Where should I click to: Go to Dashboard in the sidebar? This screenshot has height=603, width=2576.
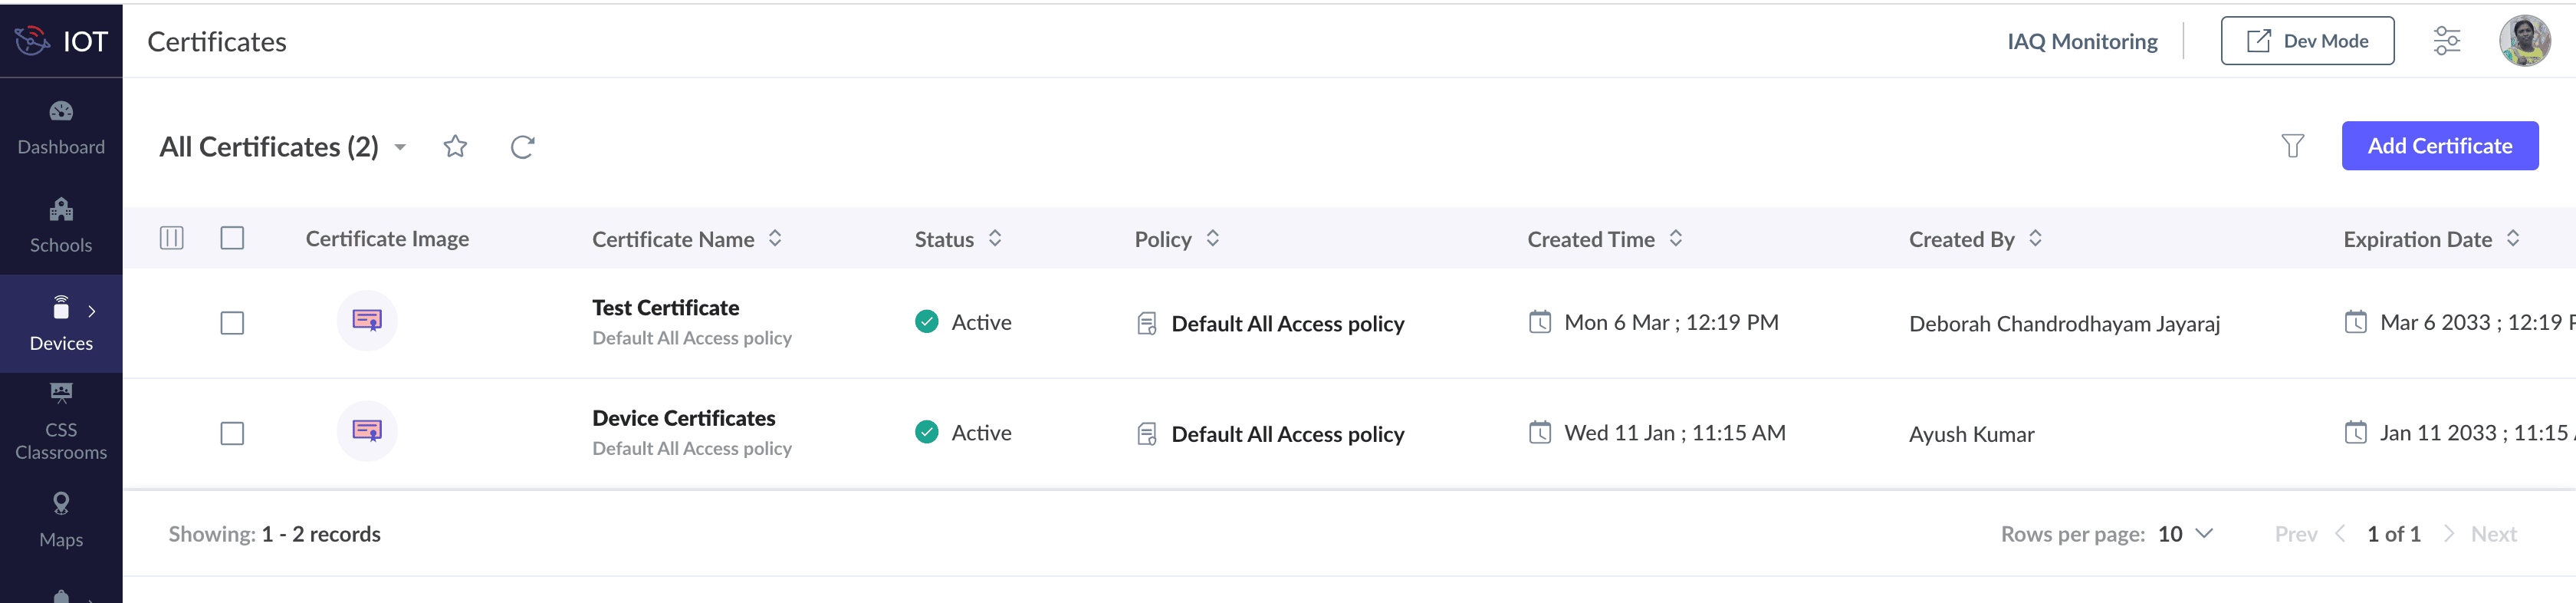tap(61, 128)
